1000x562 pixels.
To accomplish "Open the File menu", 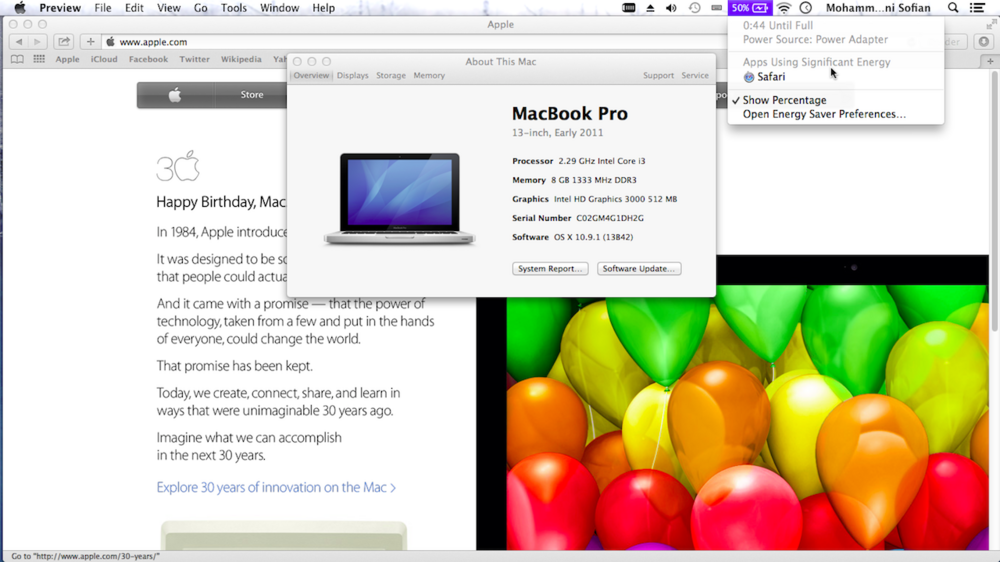I will point(103,8).
